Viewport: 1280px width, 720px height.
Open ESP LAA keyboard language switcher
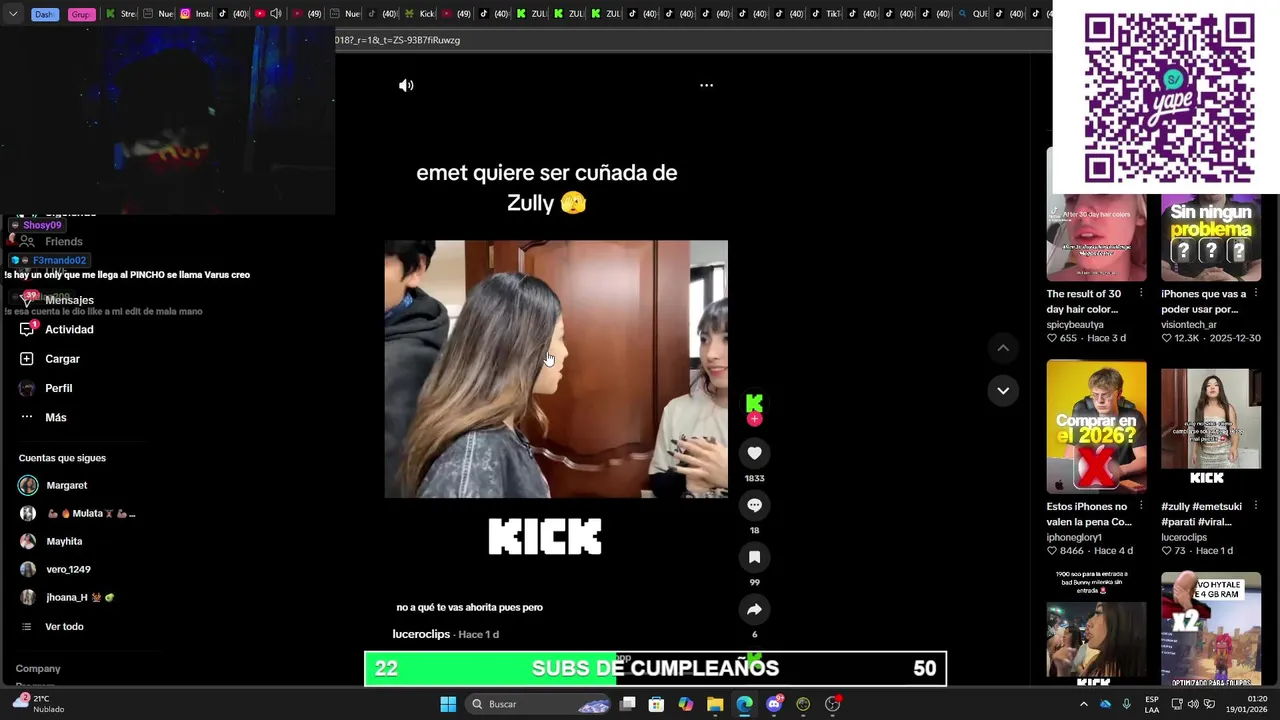(x=1152, y=704)
